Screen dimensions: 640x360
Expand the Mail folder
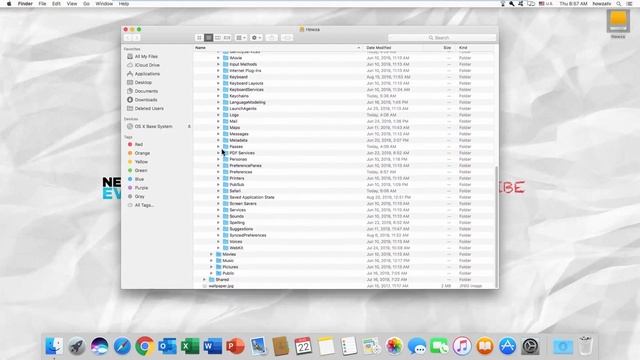coord(218,121)
